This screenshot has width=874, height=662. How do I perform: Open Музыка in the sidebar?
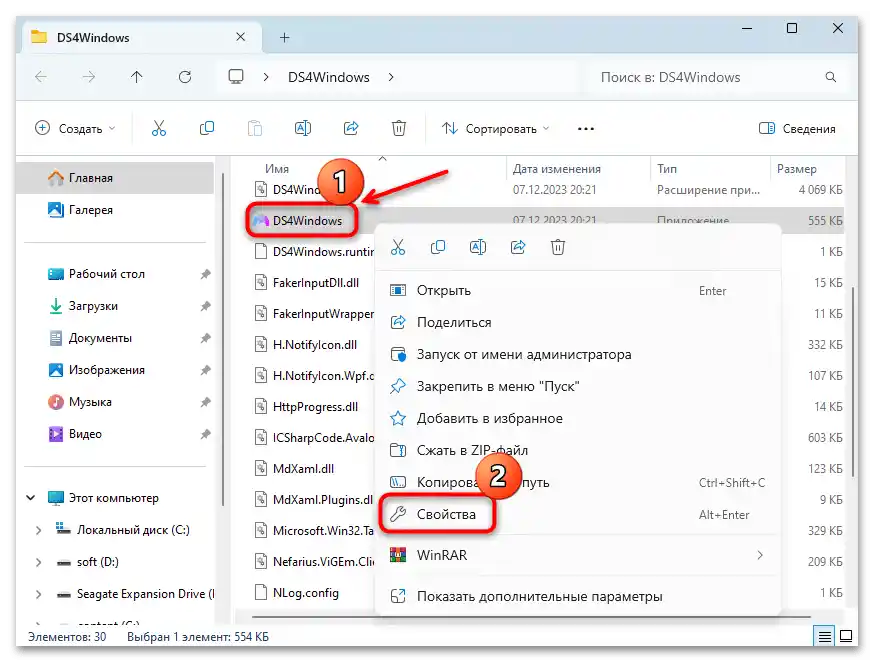point(115,402)
